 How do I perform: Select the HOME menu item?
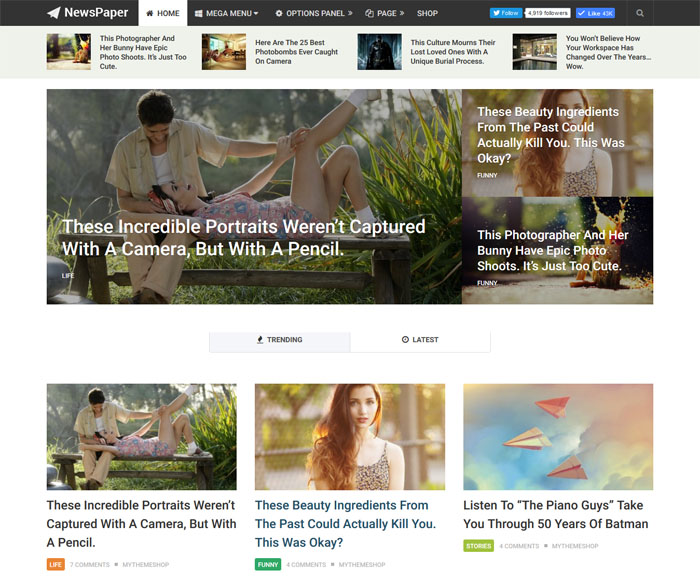point(163,13)
